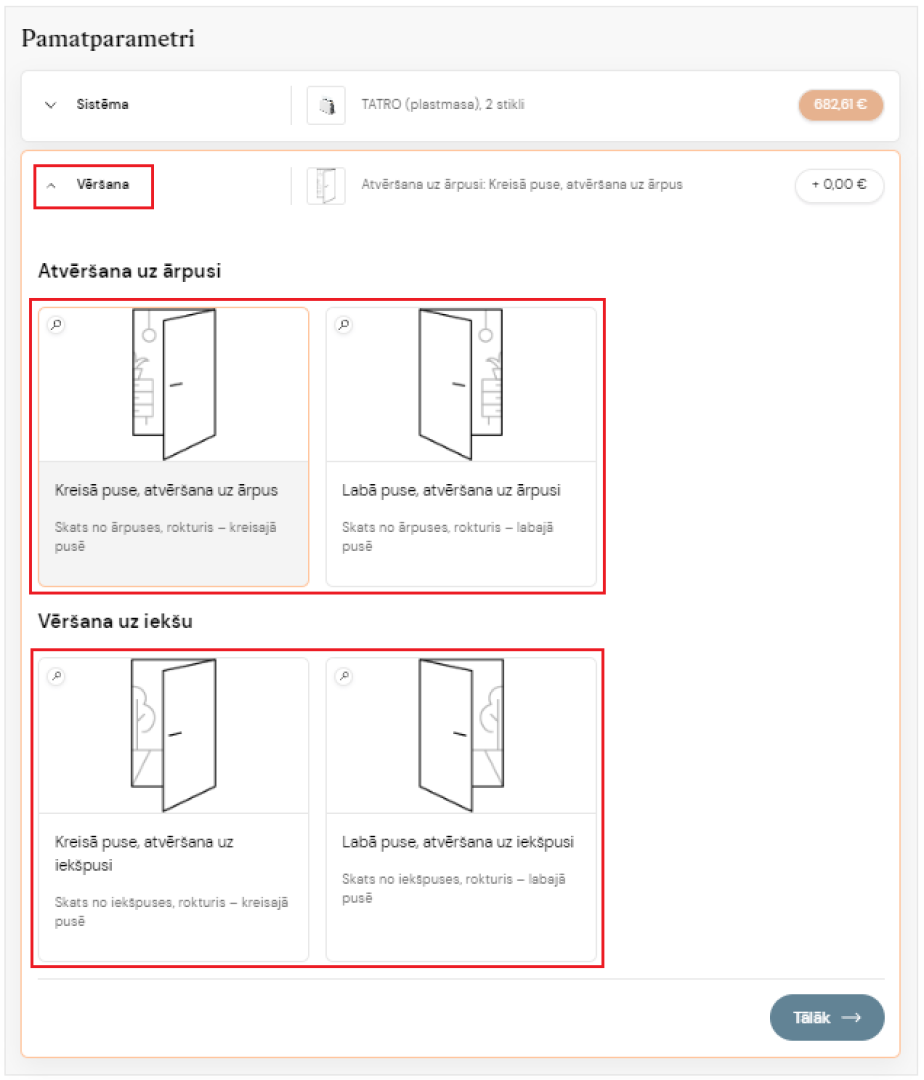Click left outward-opening door illustration

pyautogui.click(x=174, y=384)
